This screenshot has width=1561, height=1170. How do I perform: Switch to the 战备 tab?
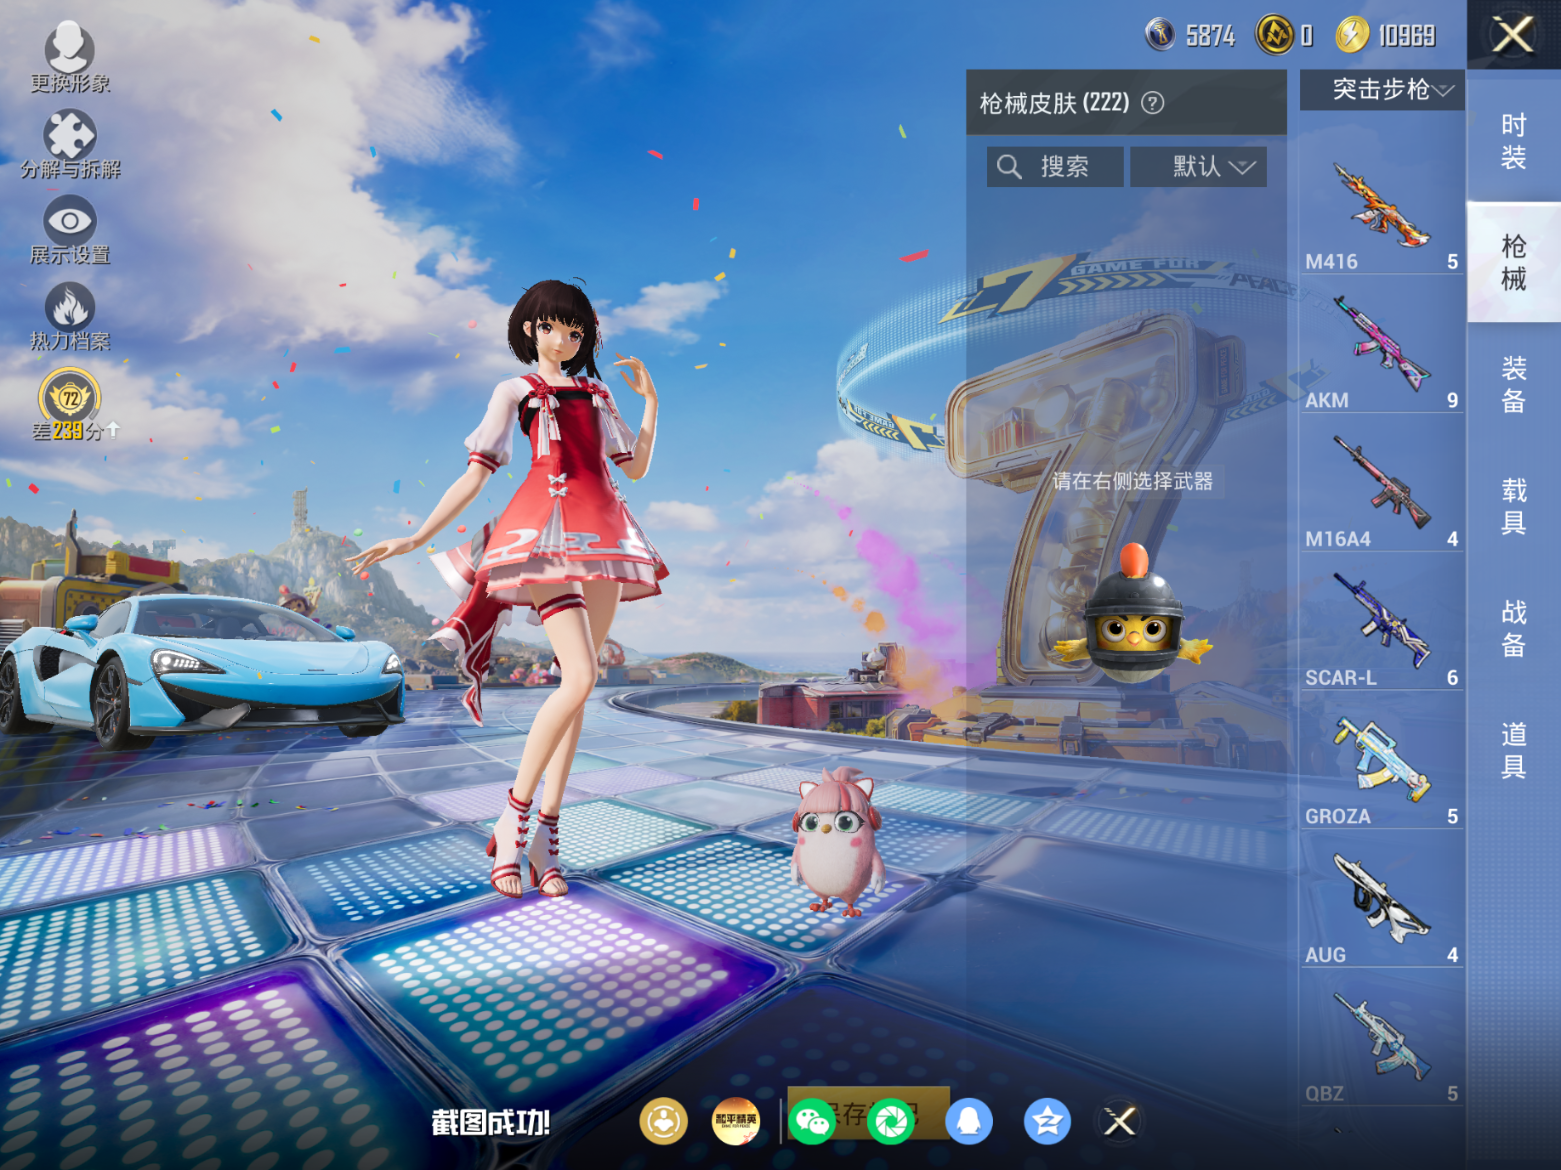click(x=1514, y=628)
